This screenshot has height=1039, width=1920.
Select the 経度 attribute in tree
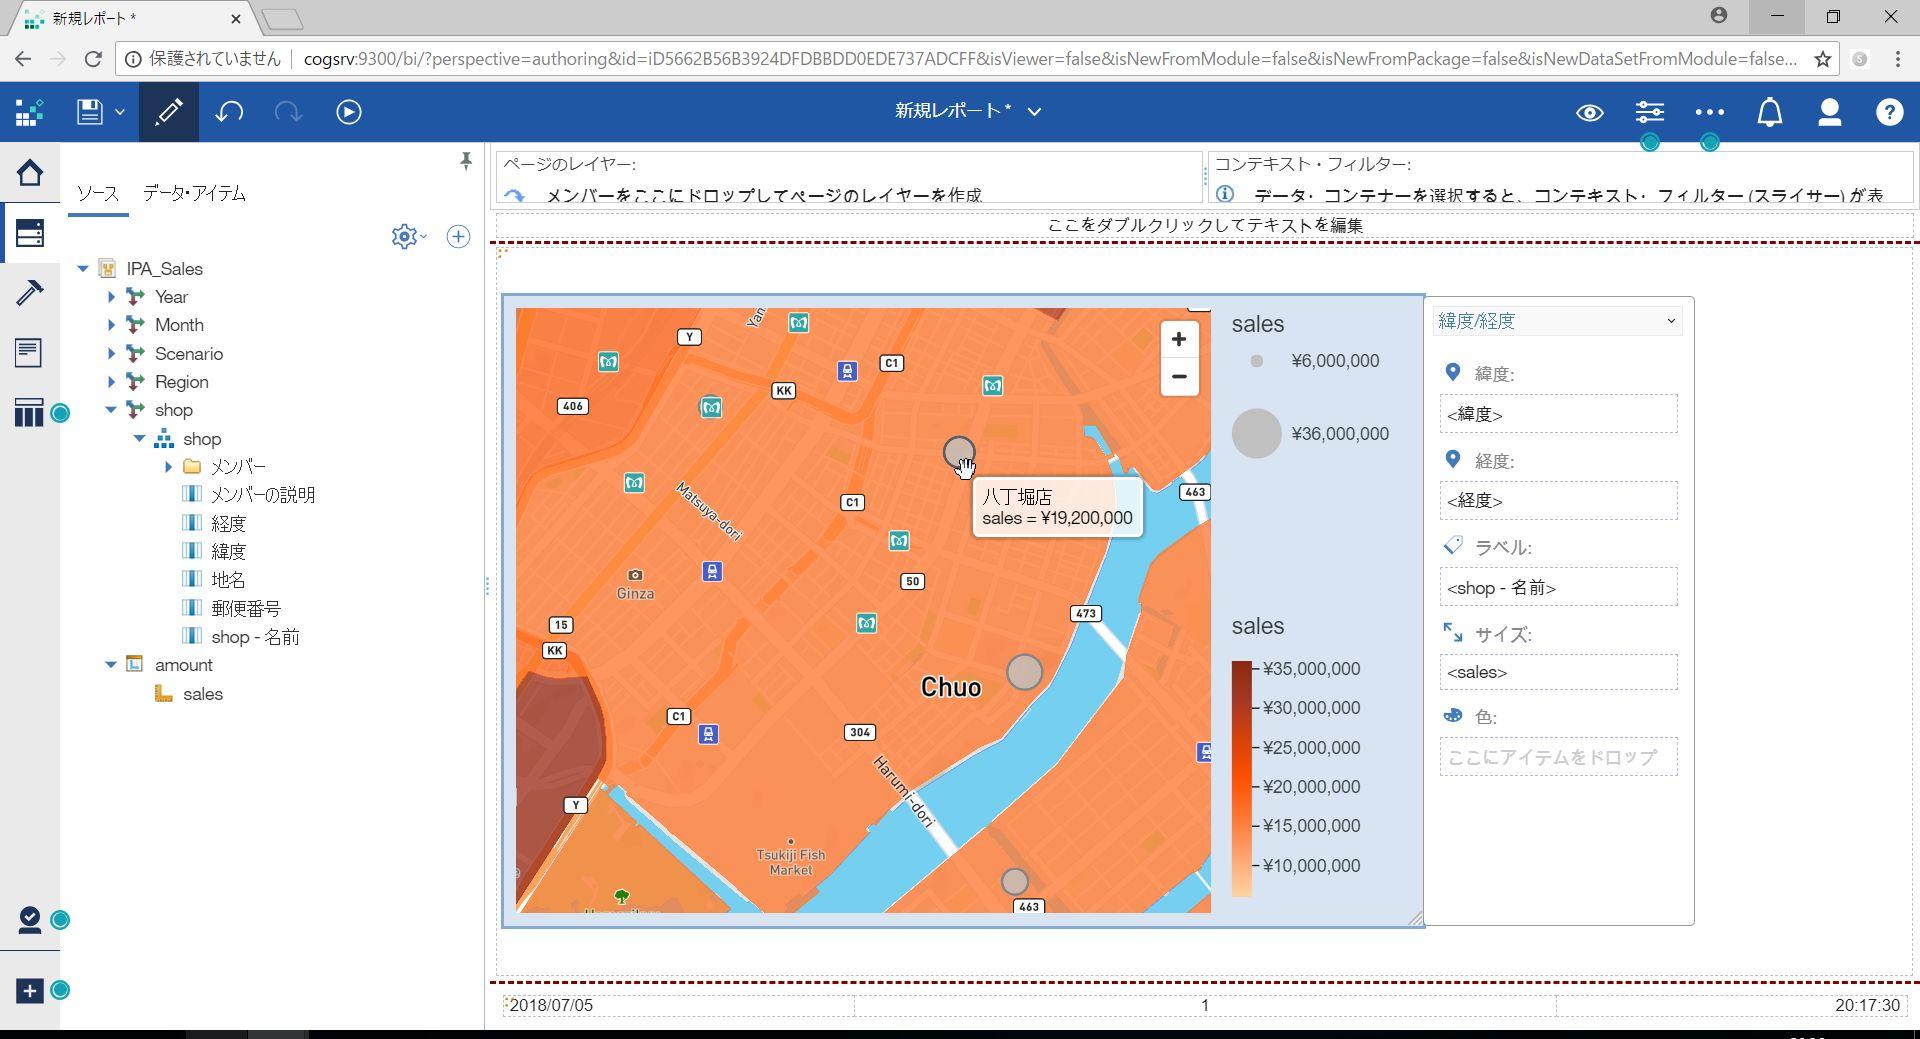click(x=228, y=524)
